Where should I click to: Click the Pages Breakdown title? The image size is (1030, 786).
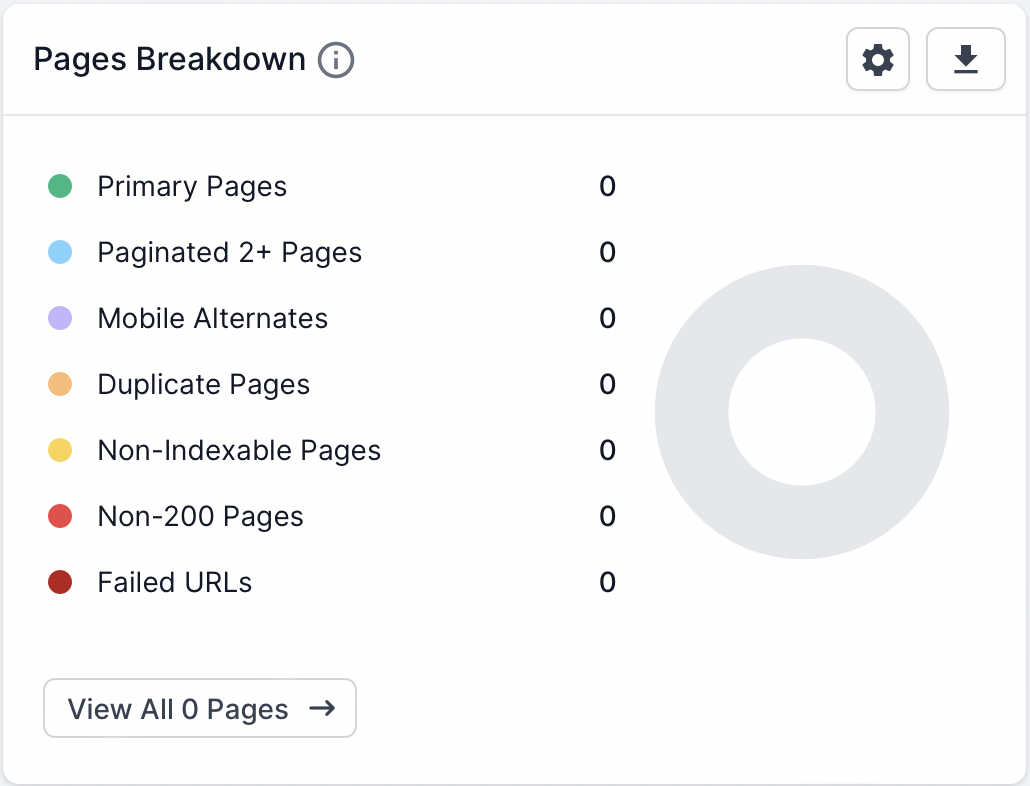168,59
